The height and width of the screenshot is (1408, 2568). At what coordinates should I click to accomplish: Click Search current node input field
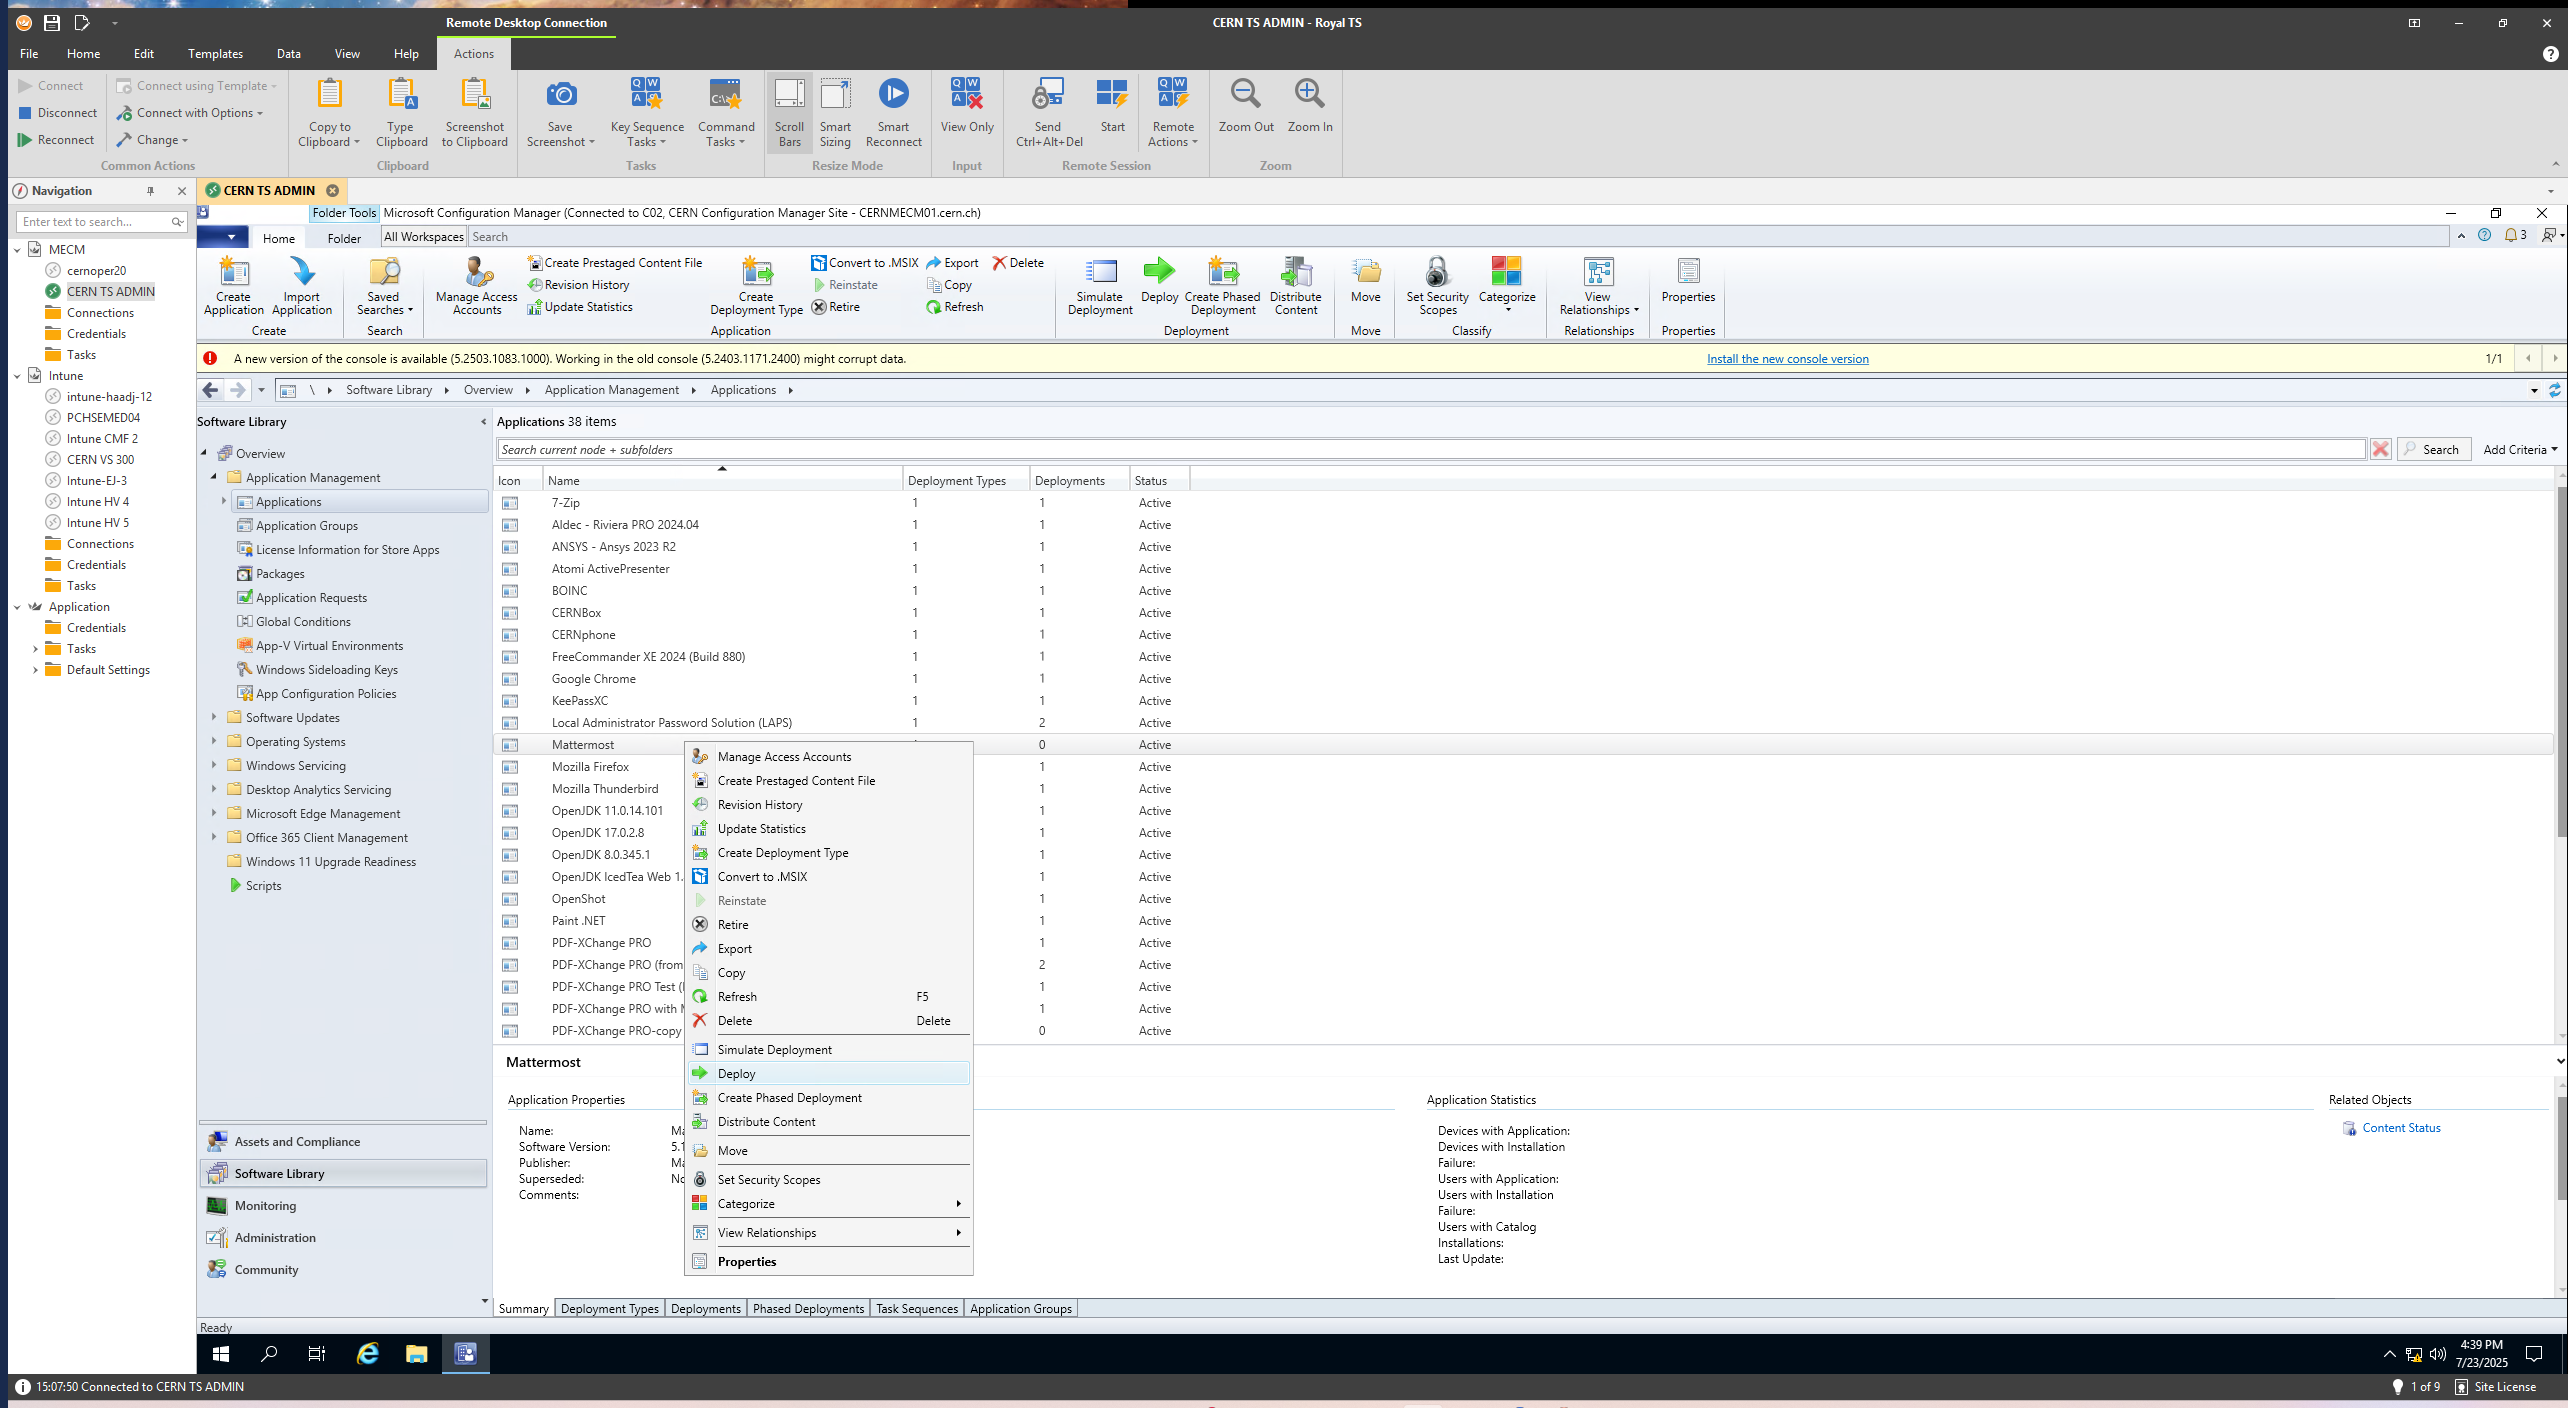(1430, 450)
